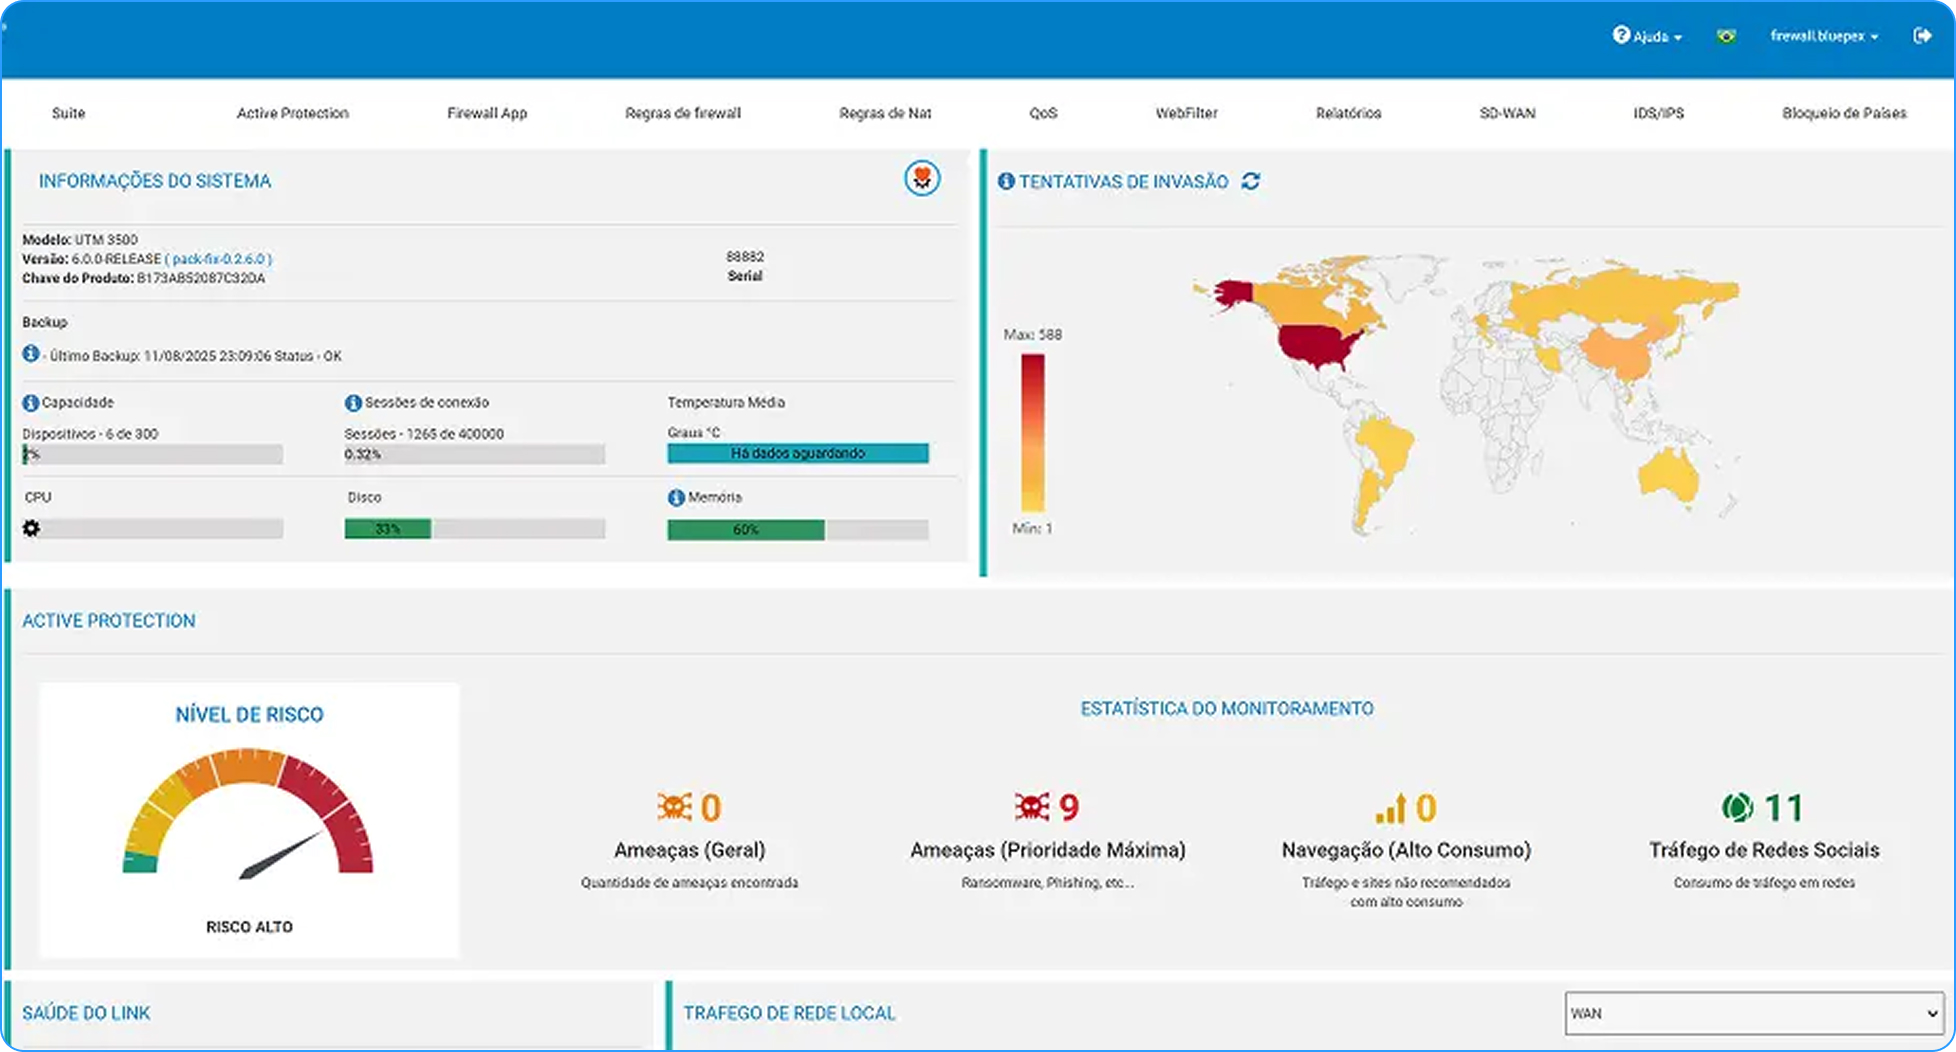Screen dimensions: 1956x1052
Task: Open the WAN interface selector dropdown
Action: [1754, 1013]
